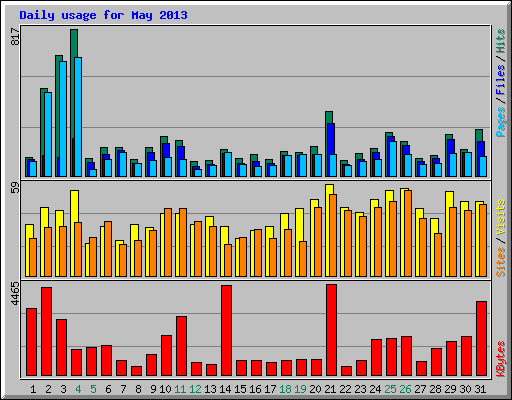The height and width of the screenshot is (400, 512).
Task: Click the Hits legend label
Action: [x=501, y=41]
